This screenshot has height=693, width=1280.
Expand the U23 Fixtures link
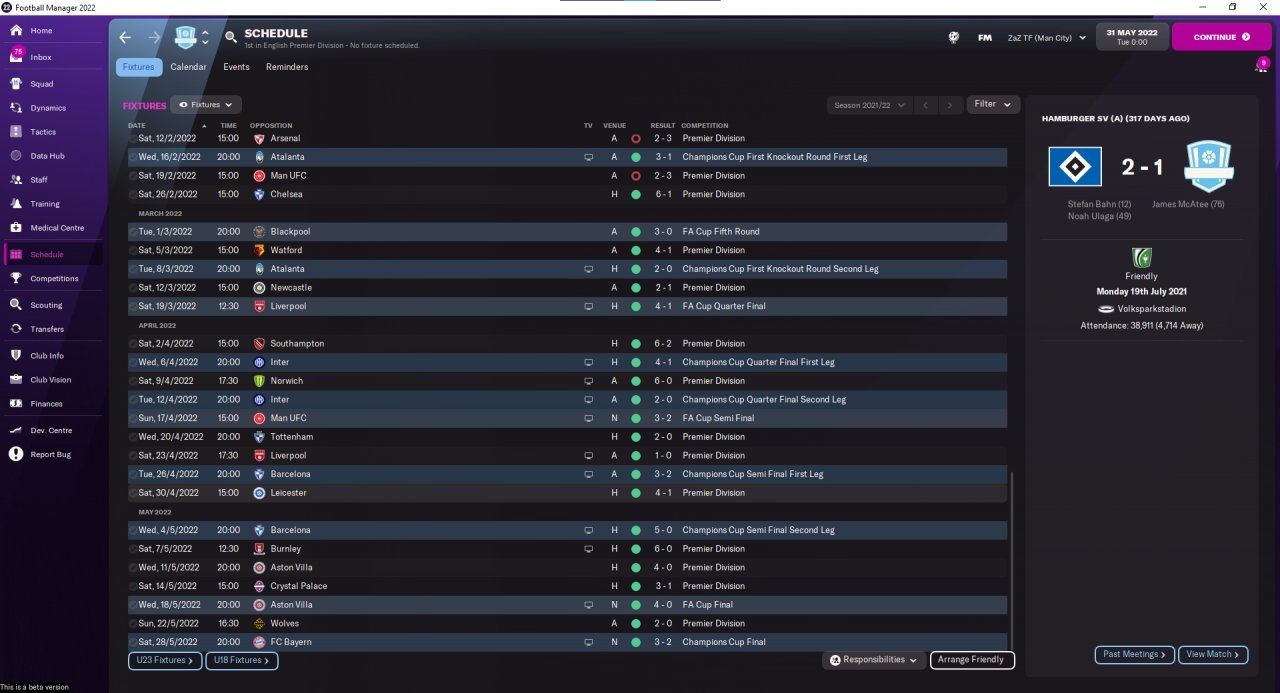click(x=165, y=660)
